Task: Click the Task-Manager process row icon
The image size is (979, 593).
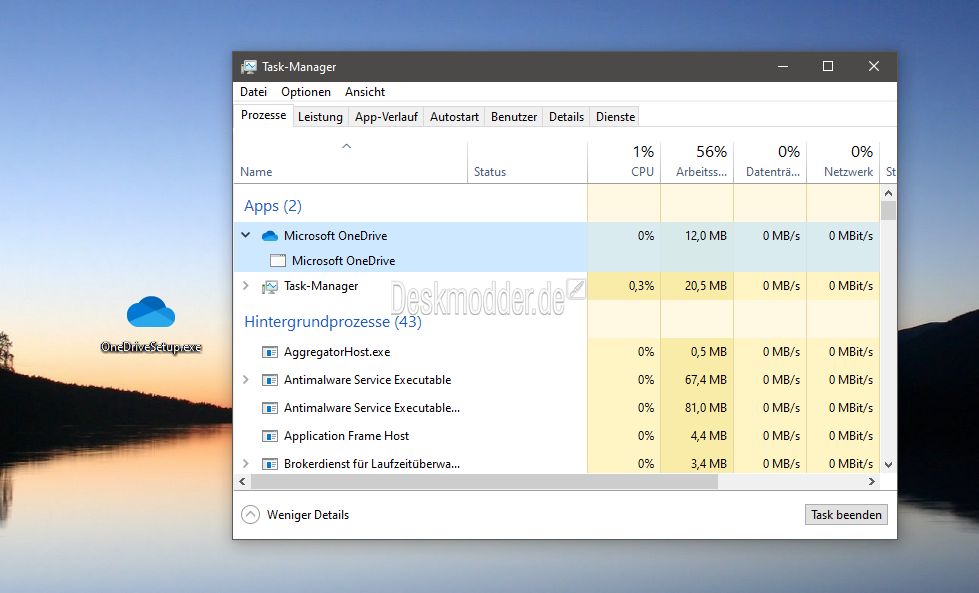Action: pyautogui.click(x=270, y=287)
